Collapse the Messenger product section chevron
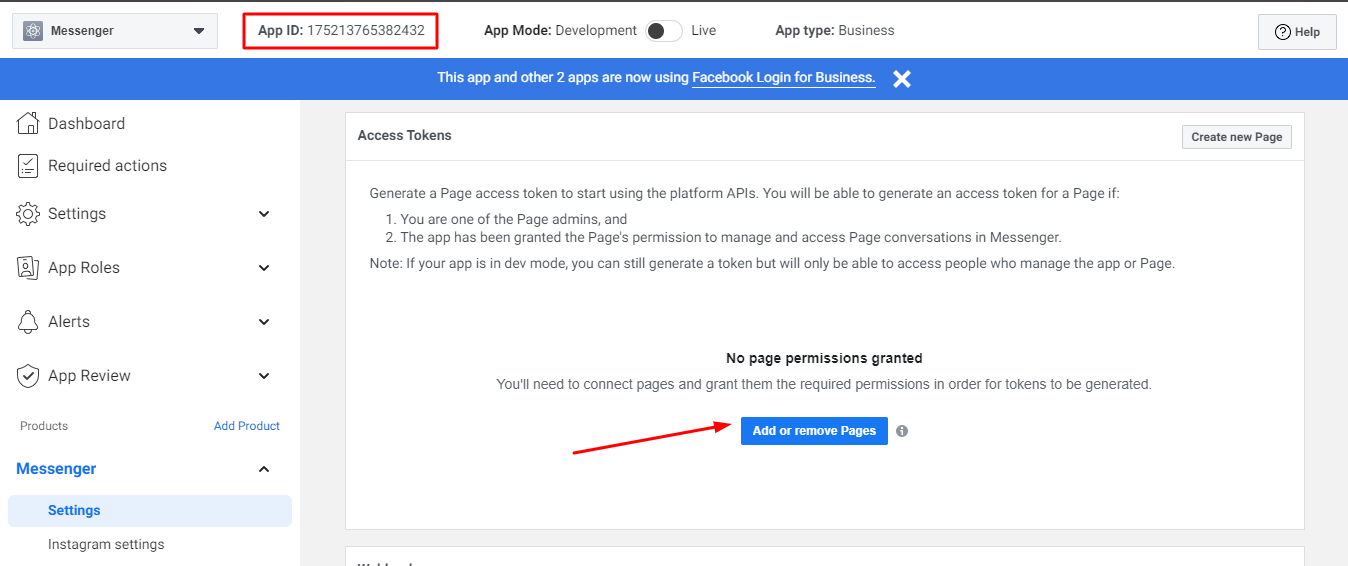Screen dimensions: 1348x566 [264, 469]
